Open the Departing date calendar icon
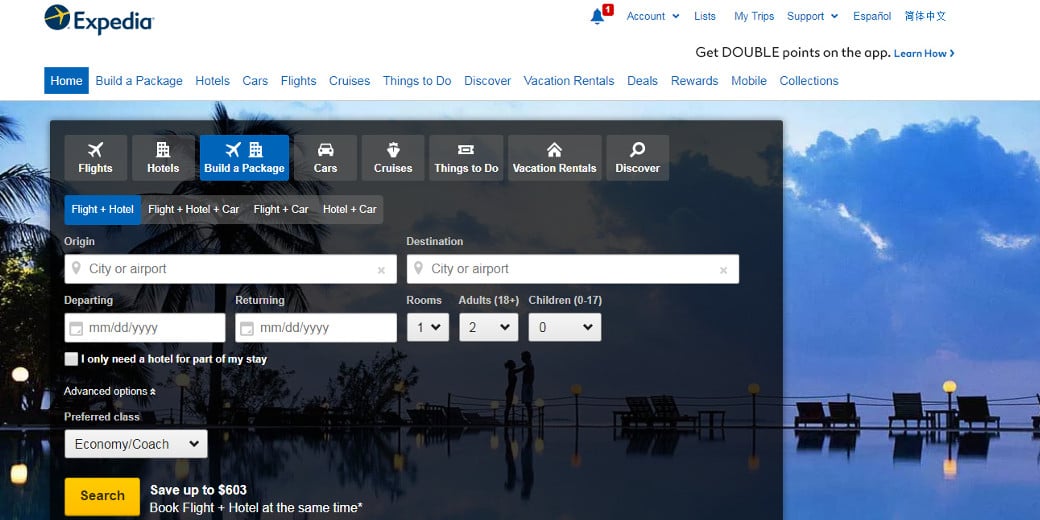 [x=76, y=328]
